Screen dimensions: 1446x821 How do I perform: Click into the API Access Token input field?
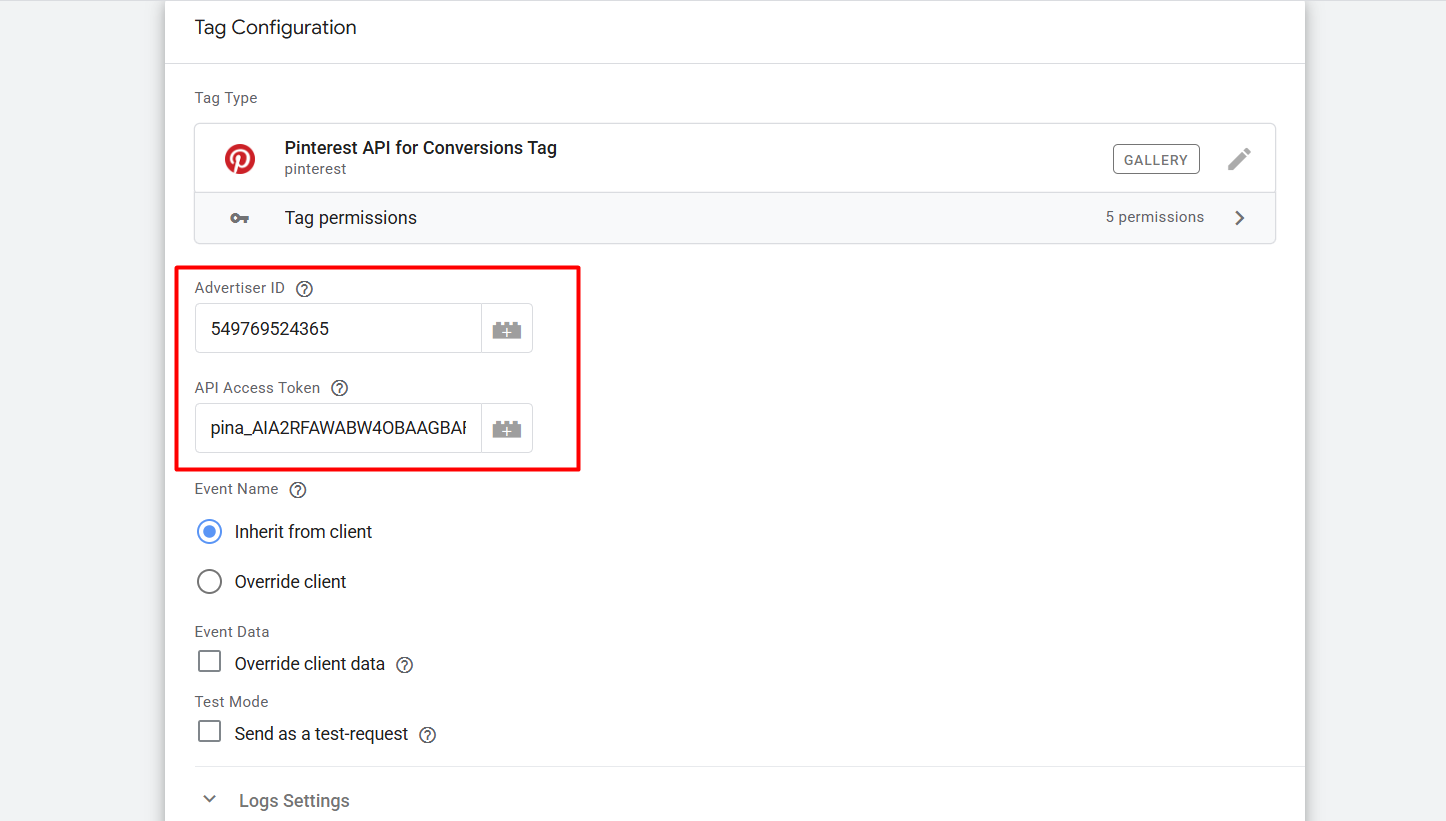[x=338, y=429]
